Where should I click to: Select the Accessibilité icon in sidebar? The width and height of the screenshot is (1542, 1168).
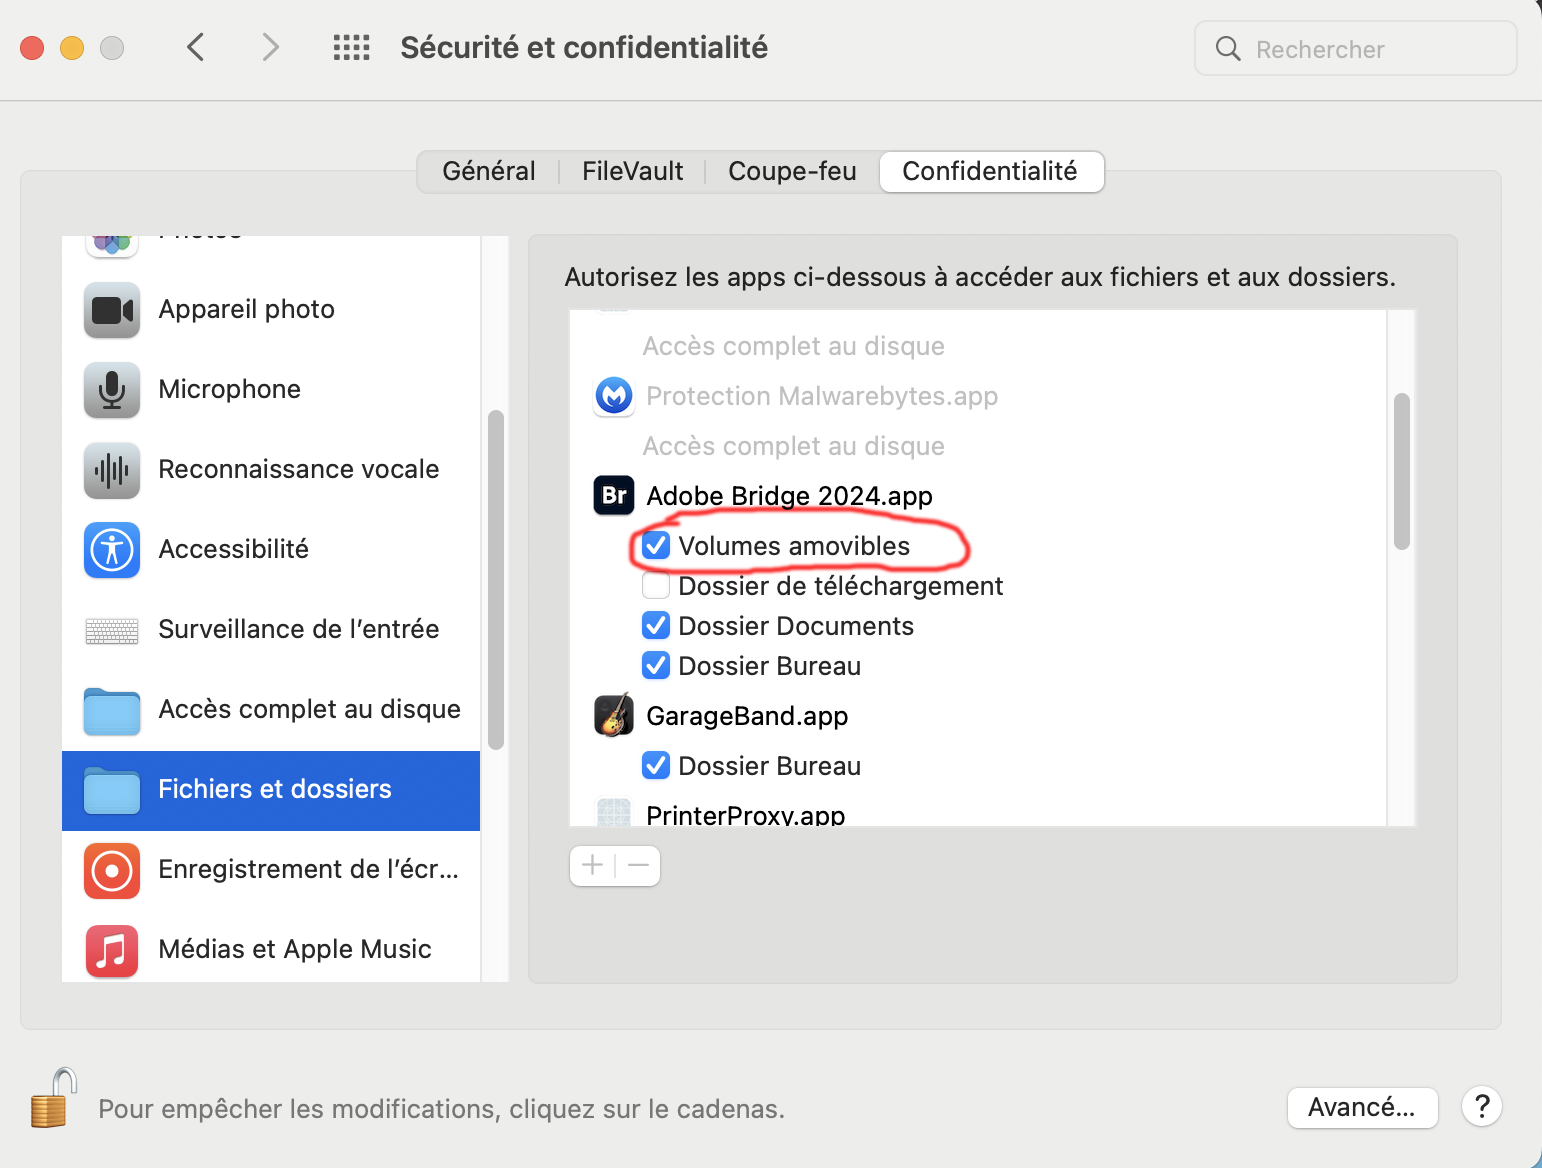click(x=111, y=550)
